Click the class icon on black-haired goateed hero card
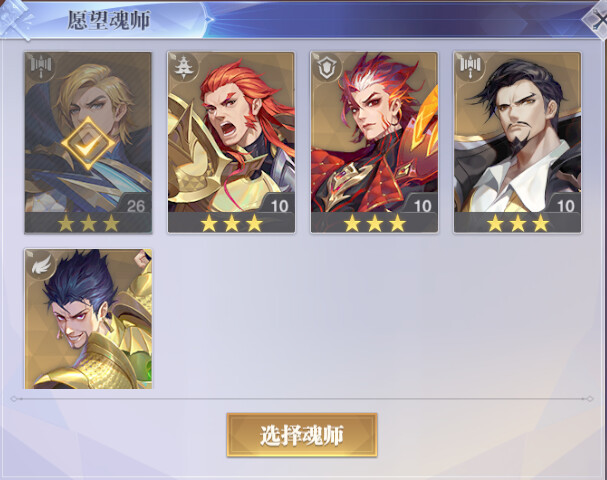Image resolution: width=607 pixels, height=480 pixels. [x=470, y=65]
